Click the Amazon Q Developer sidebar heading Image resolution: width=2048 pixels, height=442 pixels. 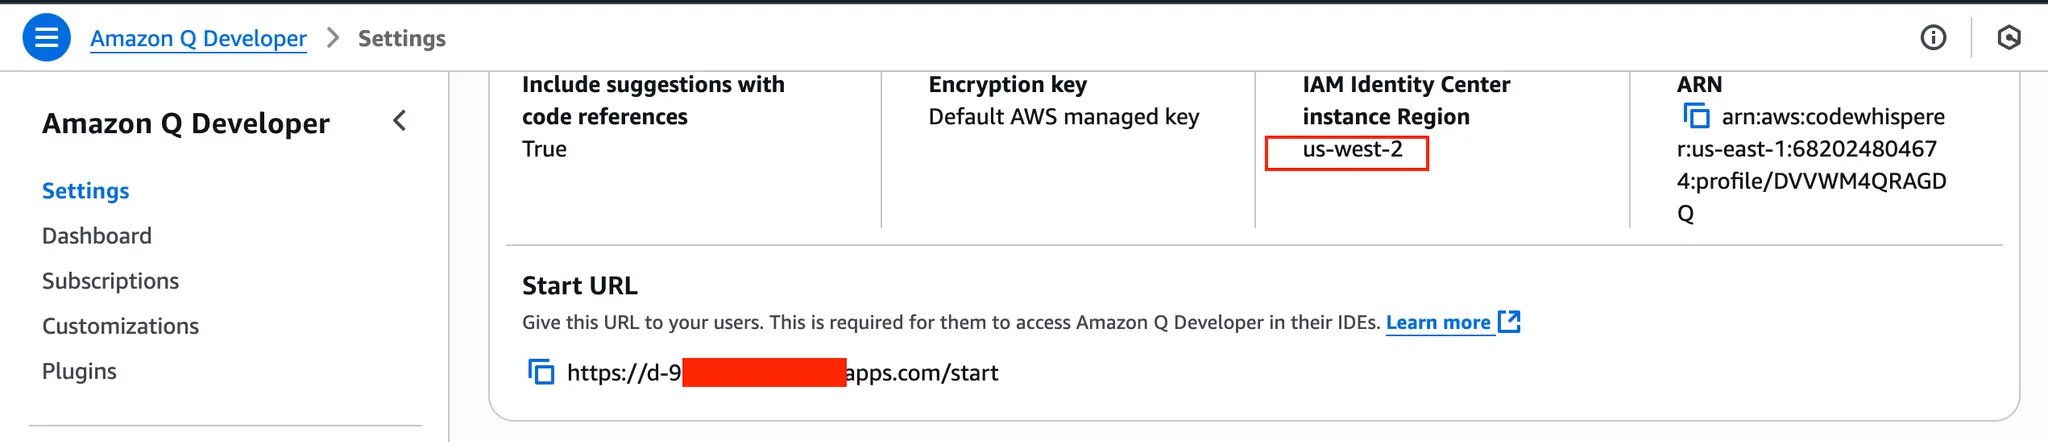[186, 123]
